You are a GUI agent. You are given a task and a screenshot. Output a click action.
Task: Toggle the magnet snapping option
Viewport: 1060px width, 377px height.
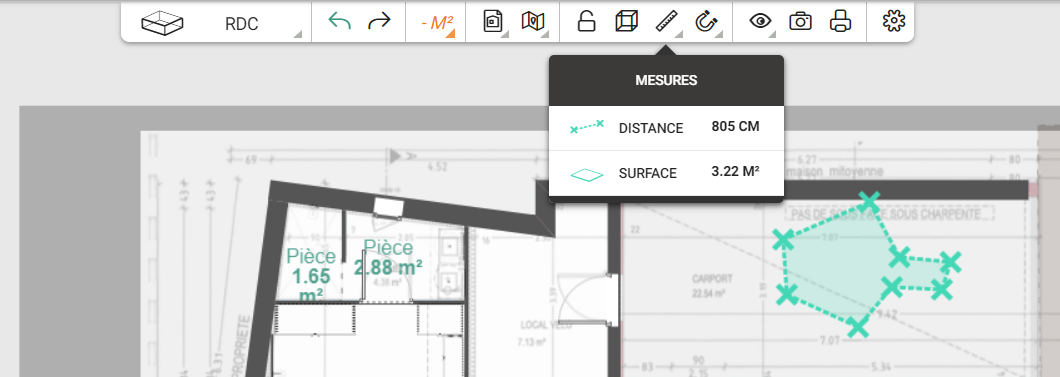coord(706,22)
